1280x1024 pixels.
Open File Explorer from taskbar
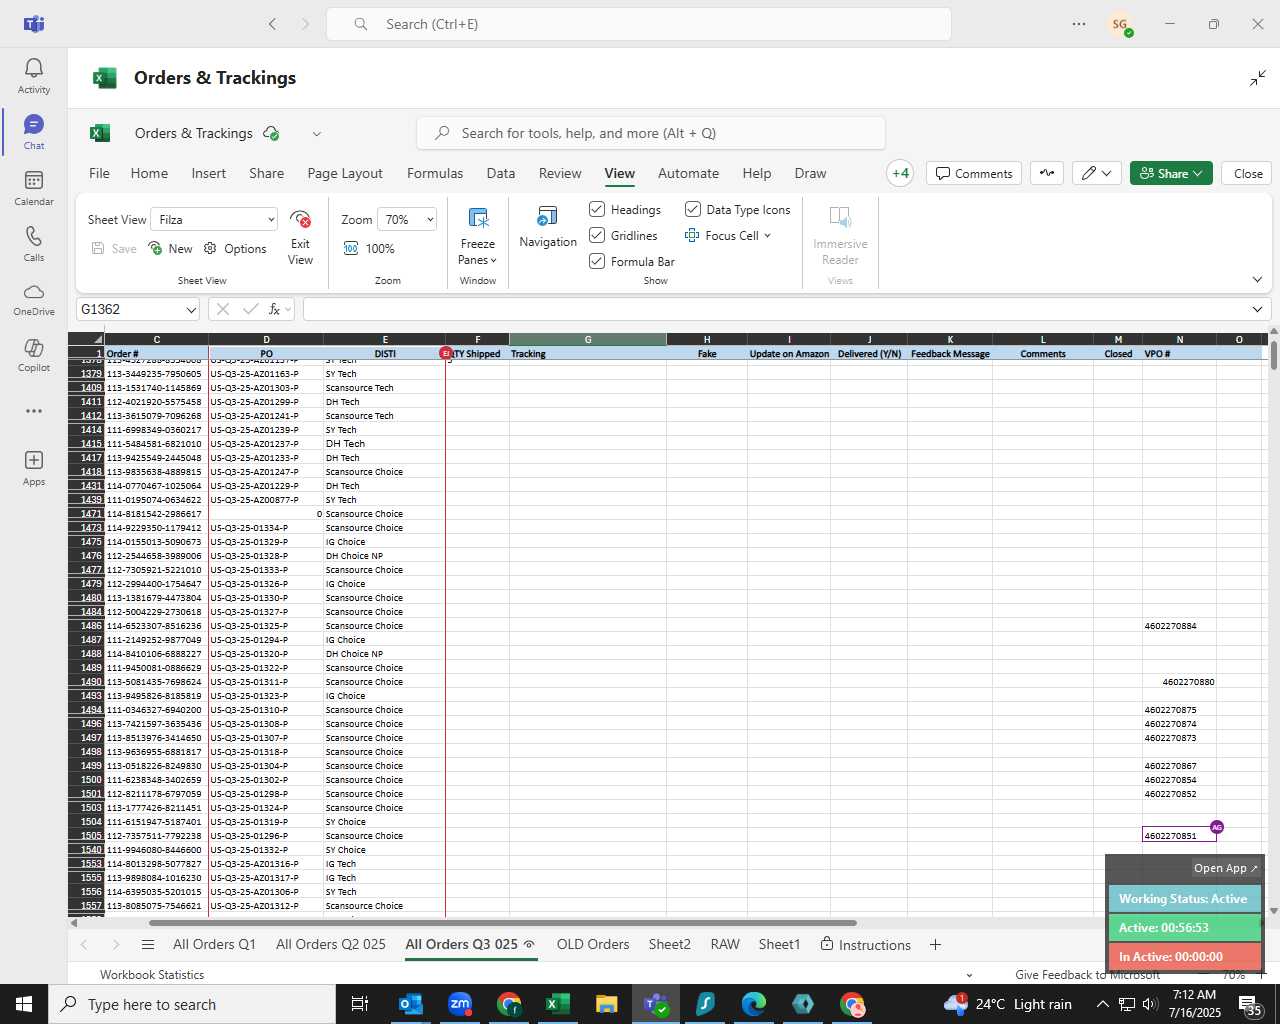pyautogui.click(x=606, y=1004)
